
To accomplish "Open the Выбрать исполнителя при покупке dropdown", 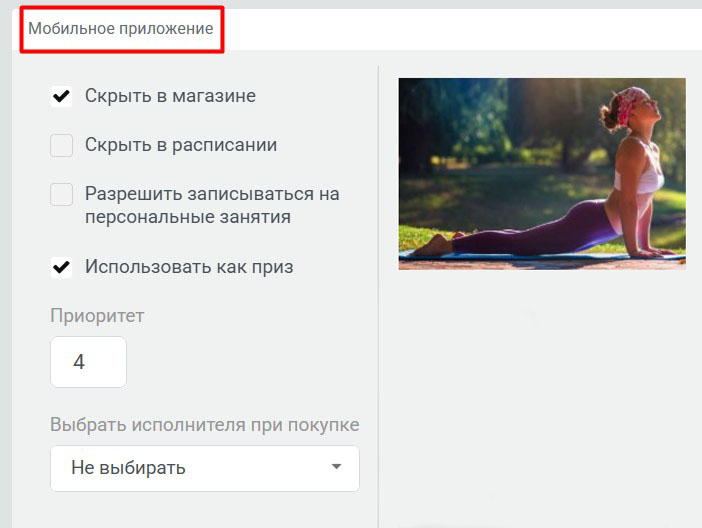I will tap(205, 468).
